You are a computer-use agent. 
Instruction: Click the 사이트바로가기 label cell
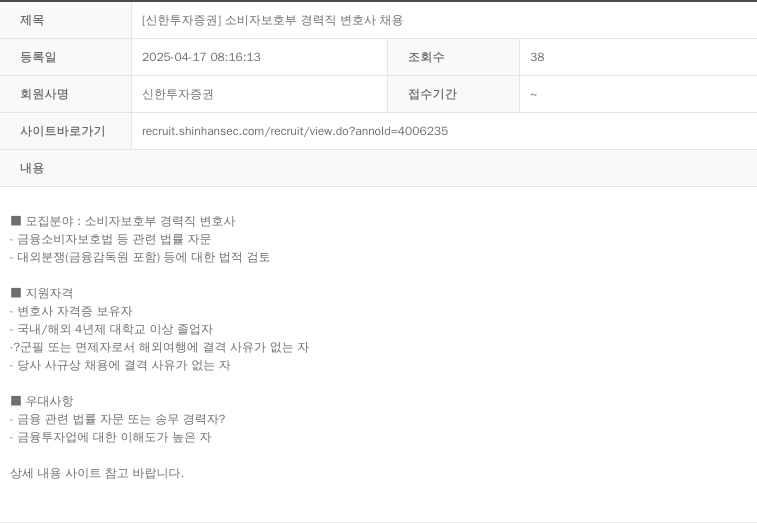66,131
